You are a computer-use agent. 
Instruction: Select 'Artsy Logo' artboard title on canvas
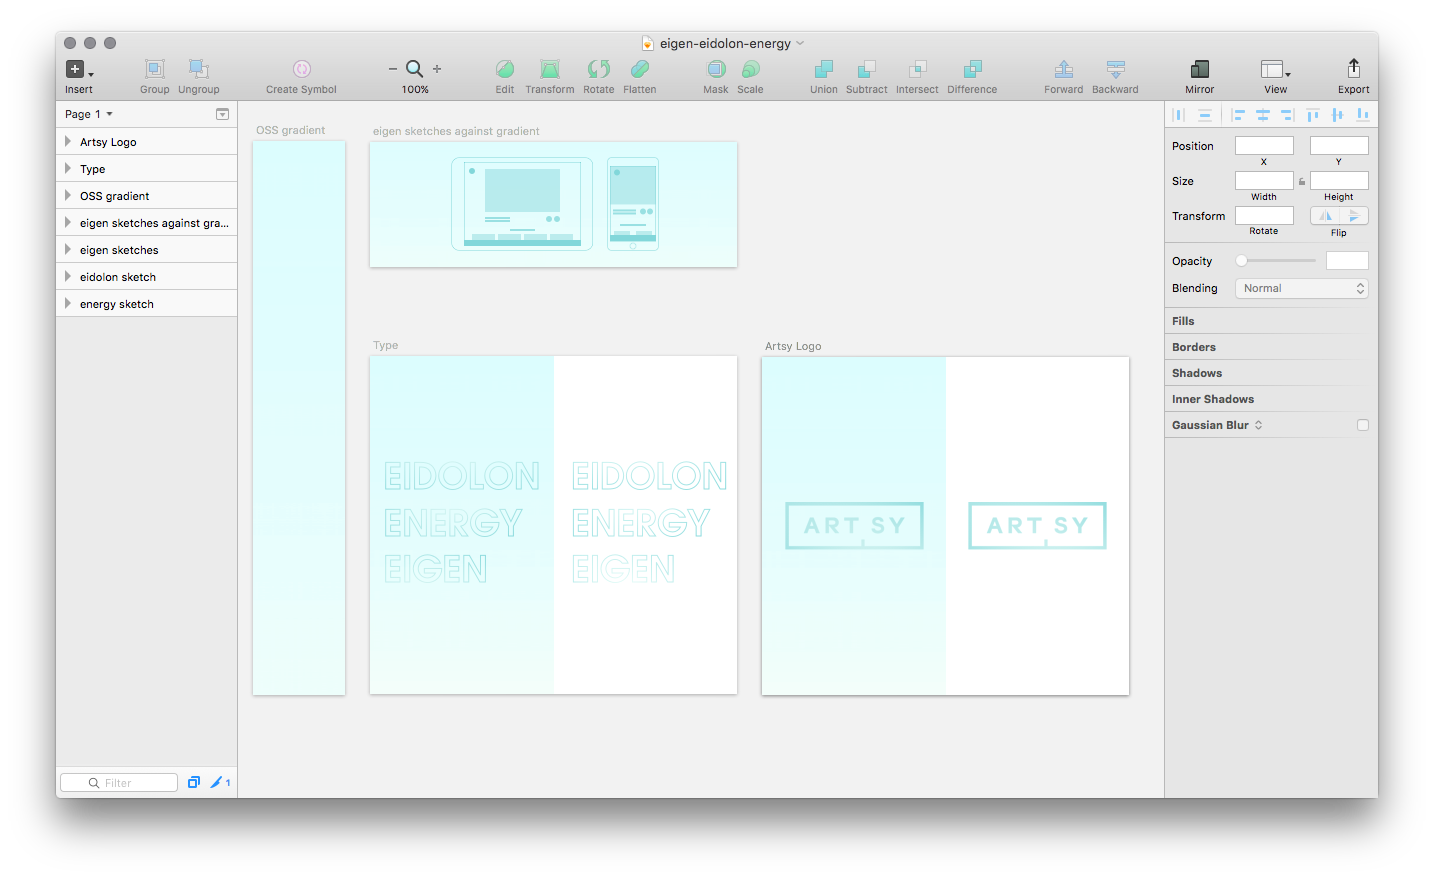click(793, 346)
